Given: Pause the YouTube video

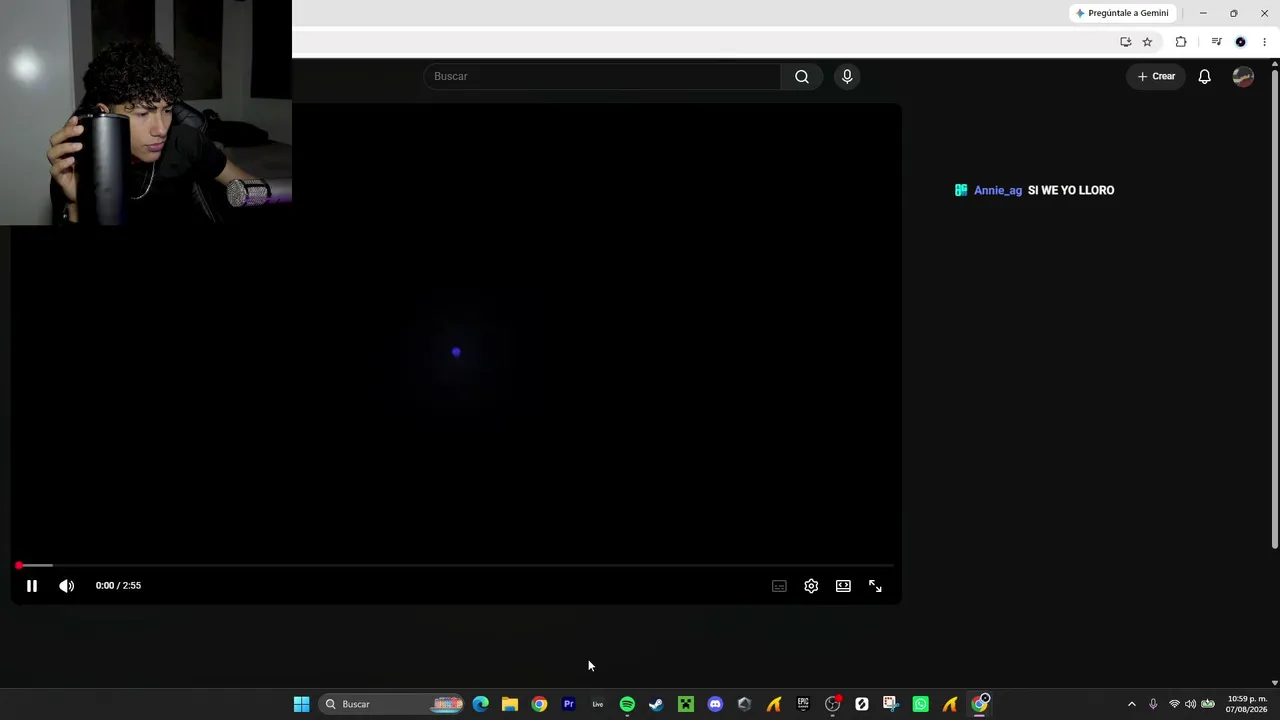Looking at the screenshot, I should (x=32, y=586).
